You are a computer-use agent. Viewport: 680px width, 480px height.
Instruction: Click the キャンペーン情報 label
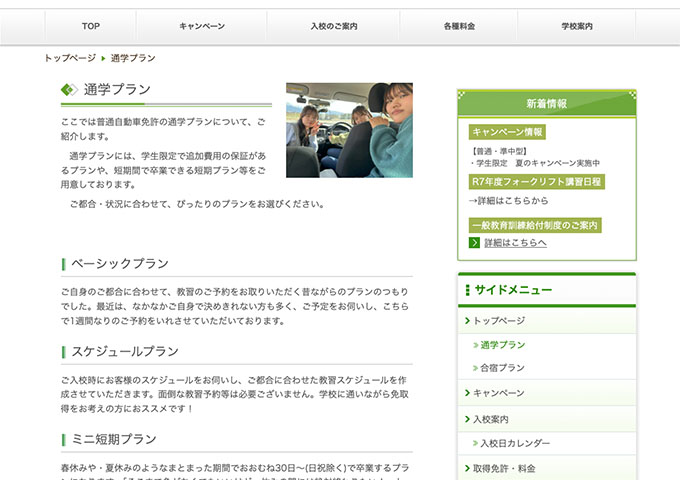coord(507,132)
